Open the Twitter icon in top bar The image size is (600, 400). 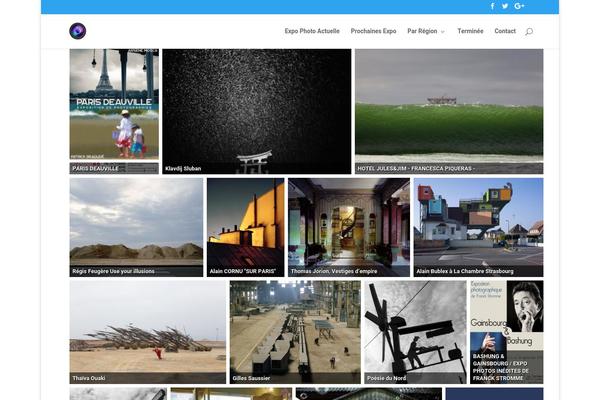pos(505,6)
